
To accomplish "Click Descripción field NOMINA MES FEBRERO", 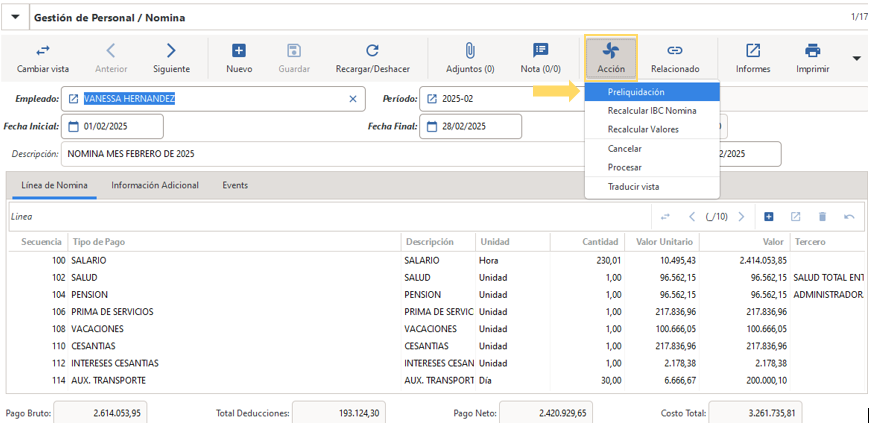I will pyautogui.click(x=323, y=154).
